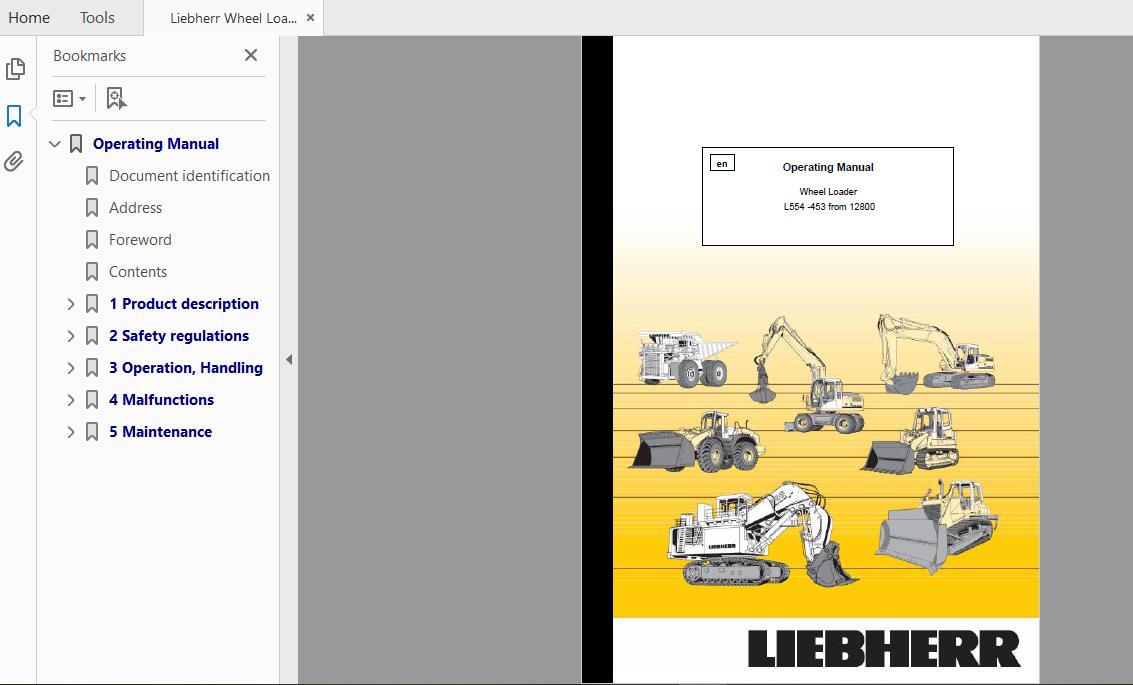Image resolution: width=1133 pixels, height=685 pixels.
Task: Collapse the Operating Manual bookmark tree
Action: [54, 144]
